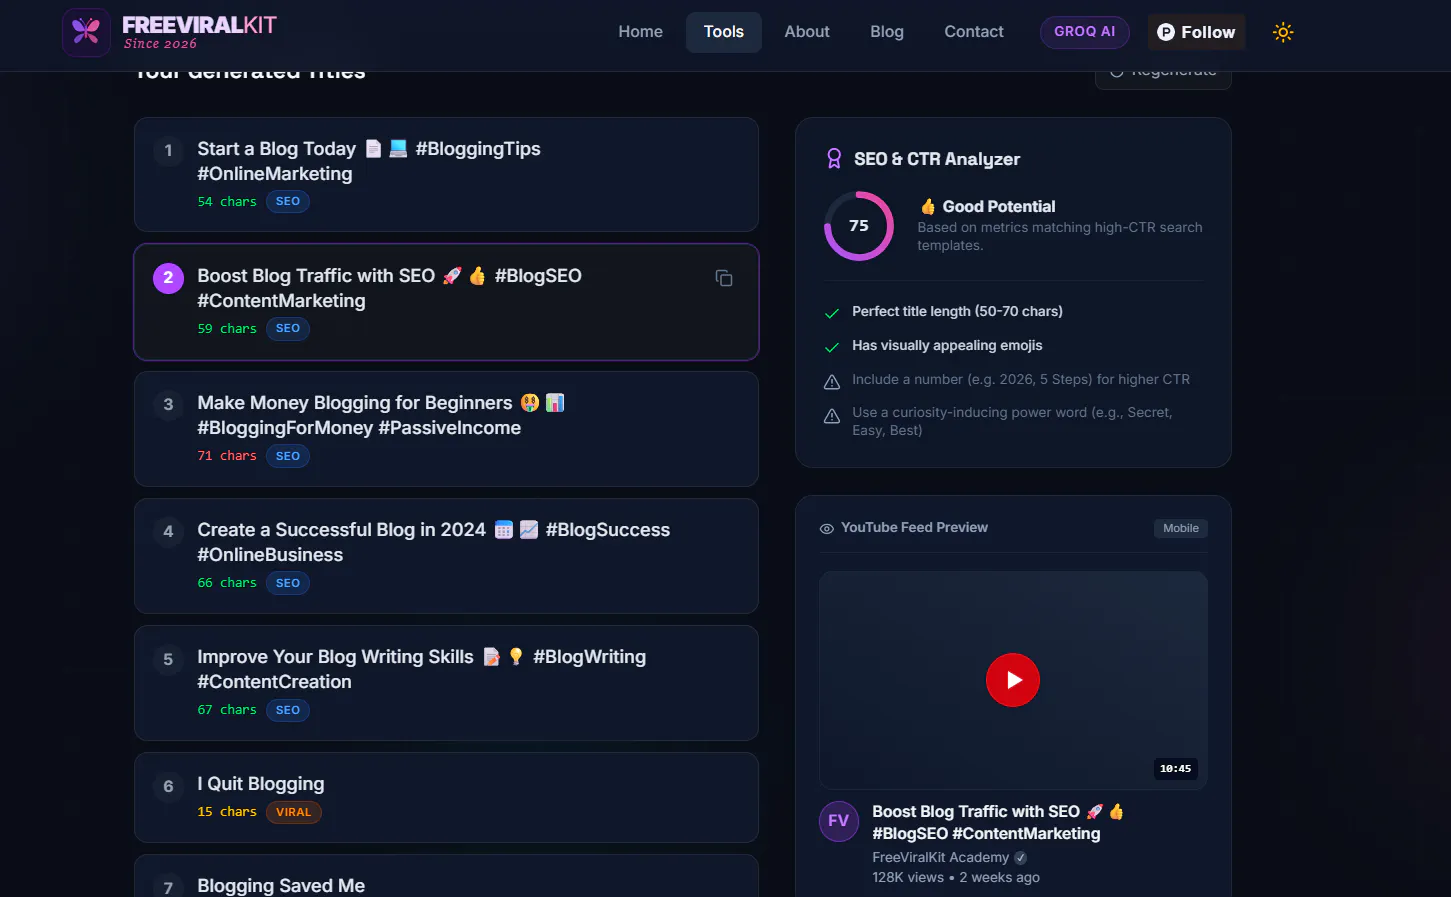Click the number 3 badge
Image resolution: width=1451 pixels, height=897 pixels.
click(x=168, y=405)
